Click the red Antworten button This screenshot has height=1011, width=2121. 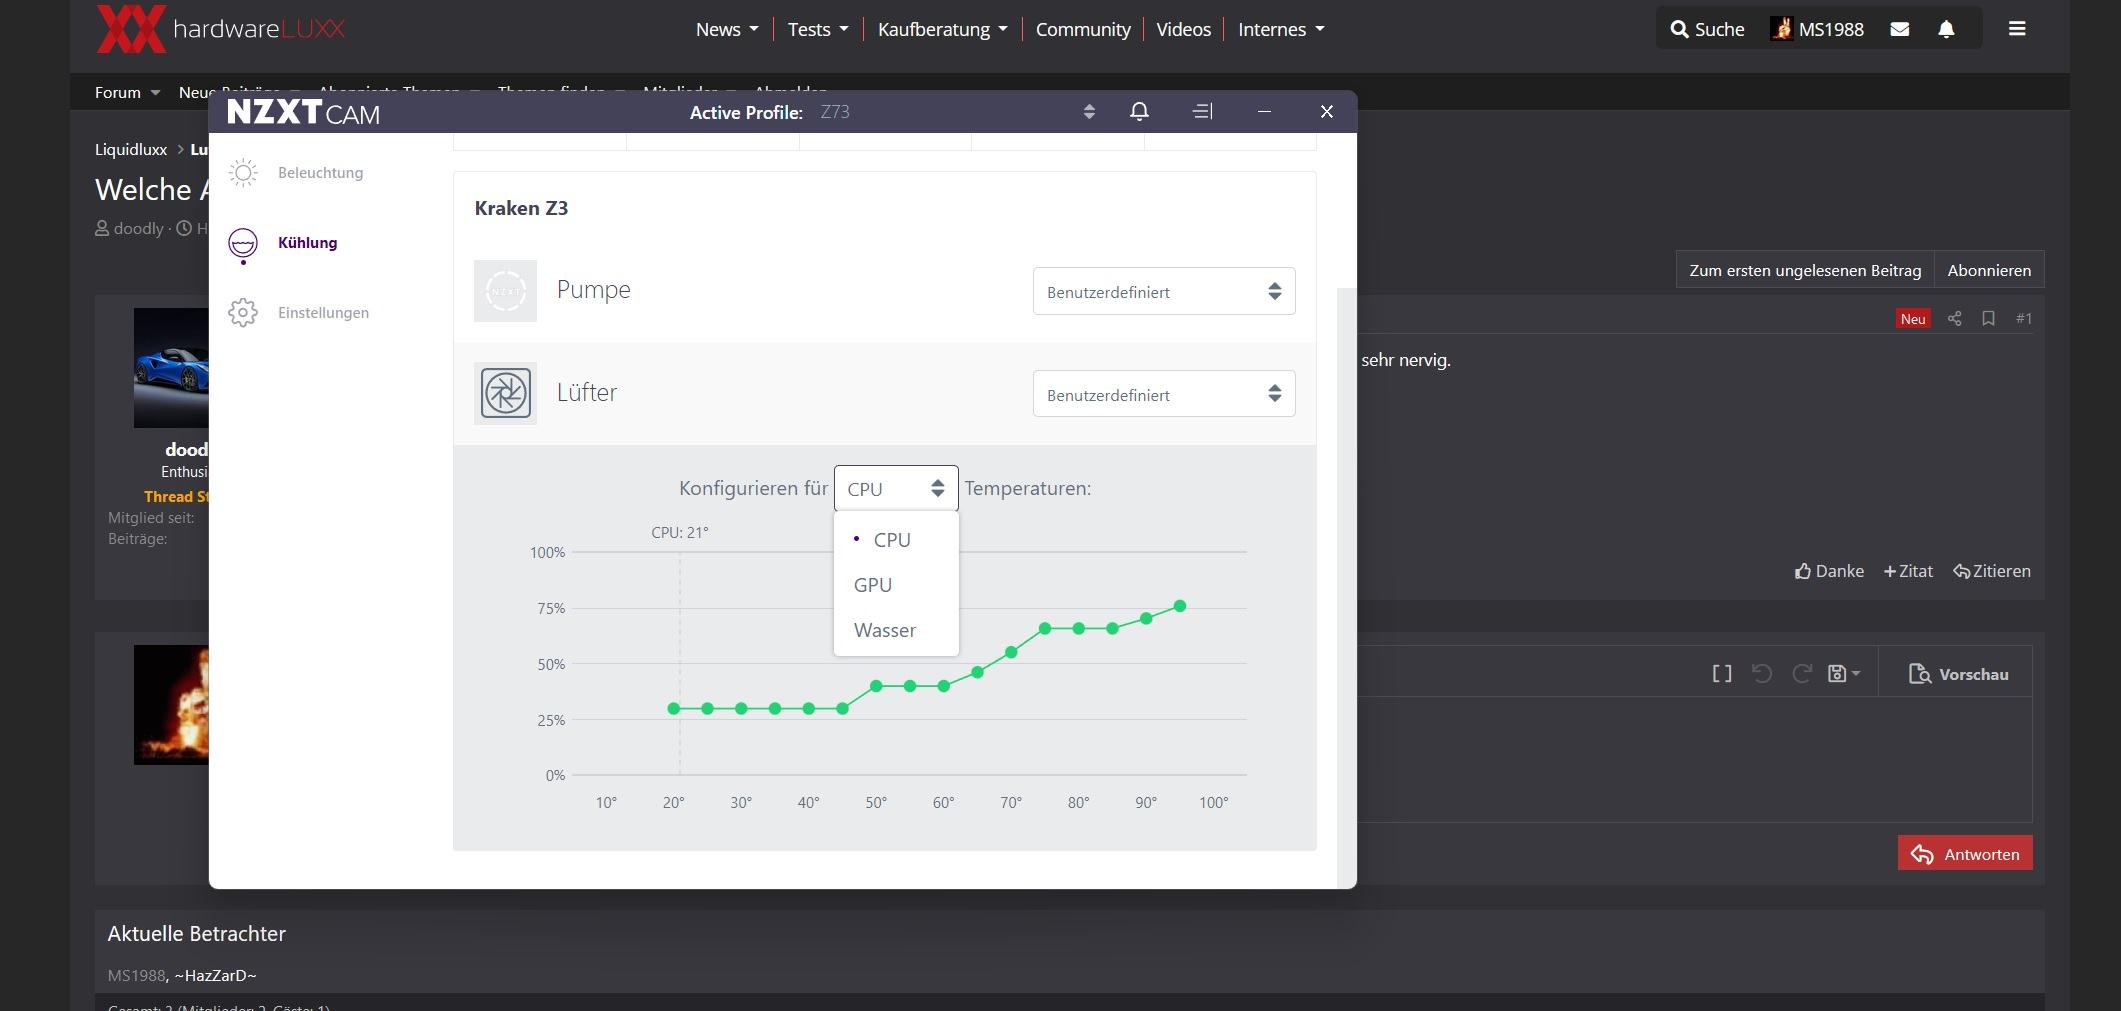(x=1965, y=853)
